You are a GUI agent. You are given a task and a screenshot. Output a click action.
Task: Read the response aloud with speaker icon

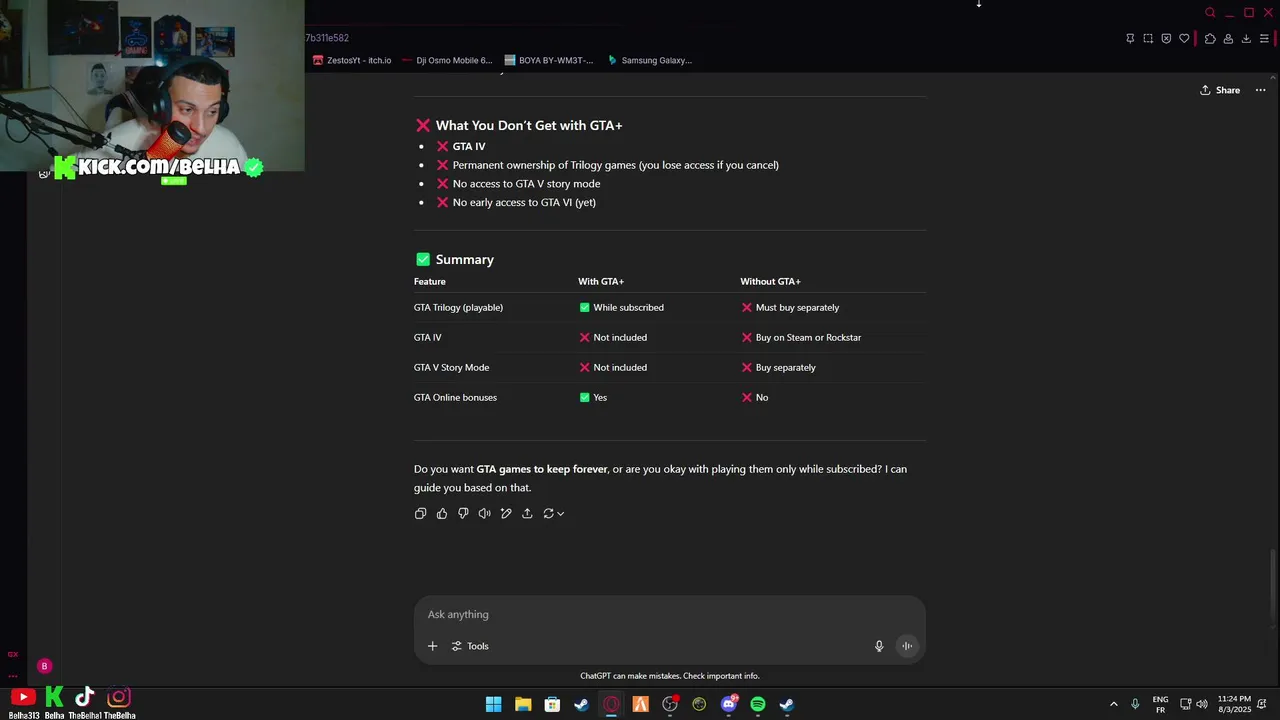484,513
